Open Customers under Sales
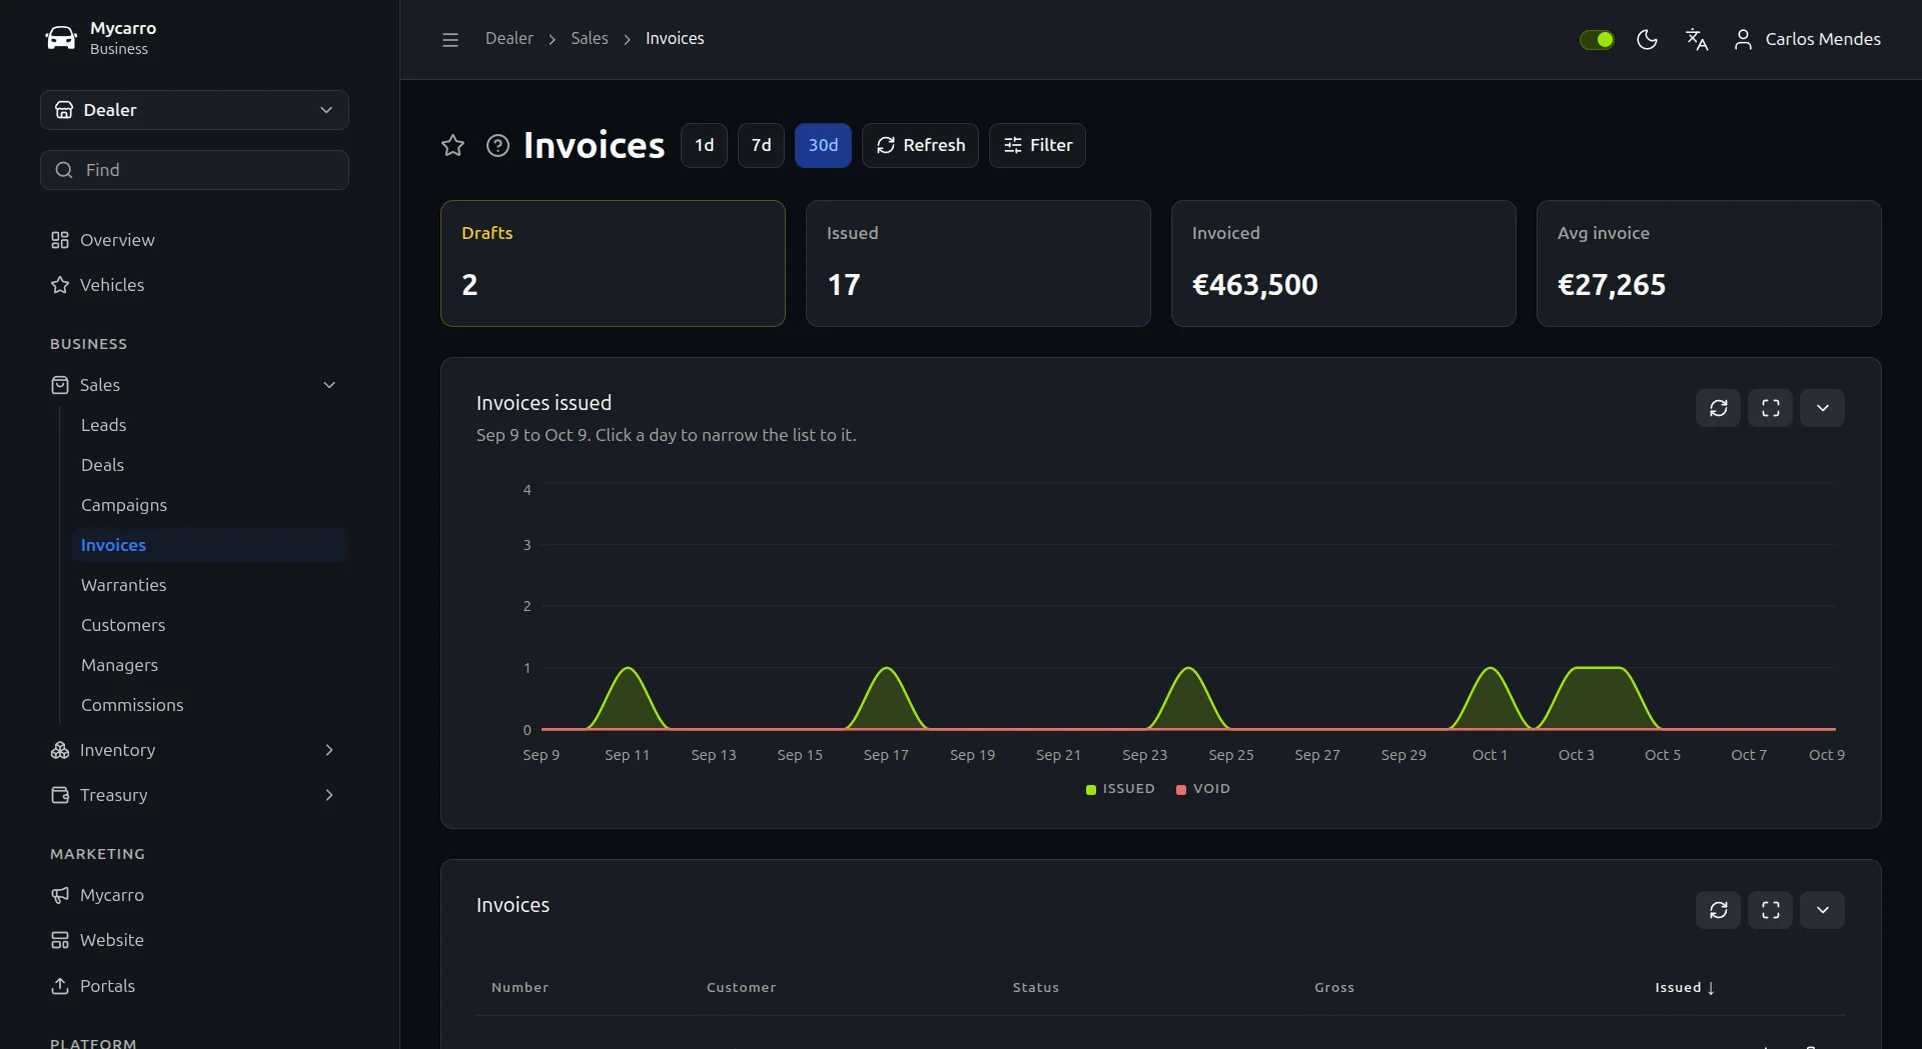 pos(123,625)
